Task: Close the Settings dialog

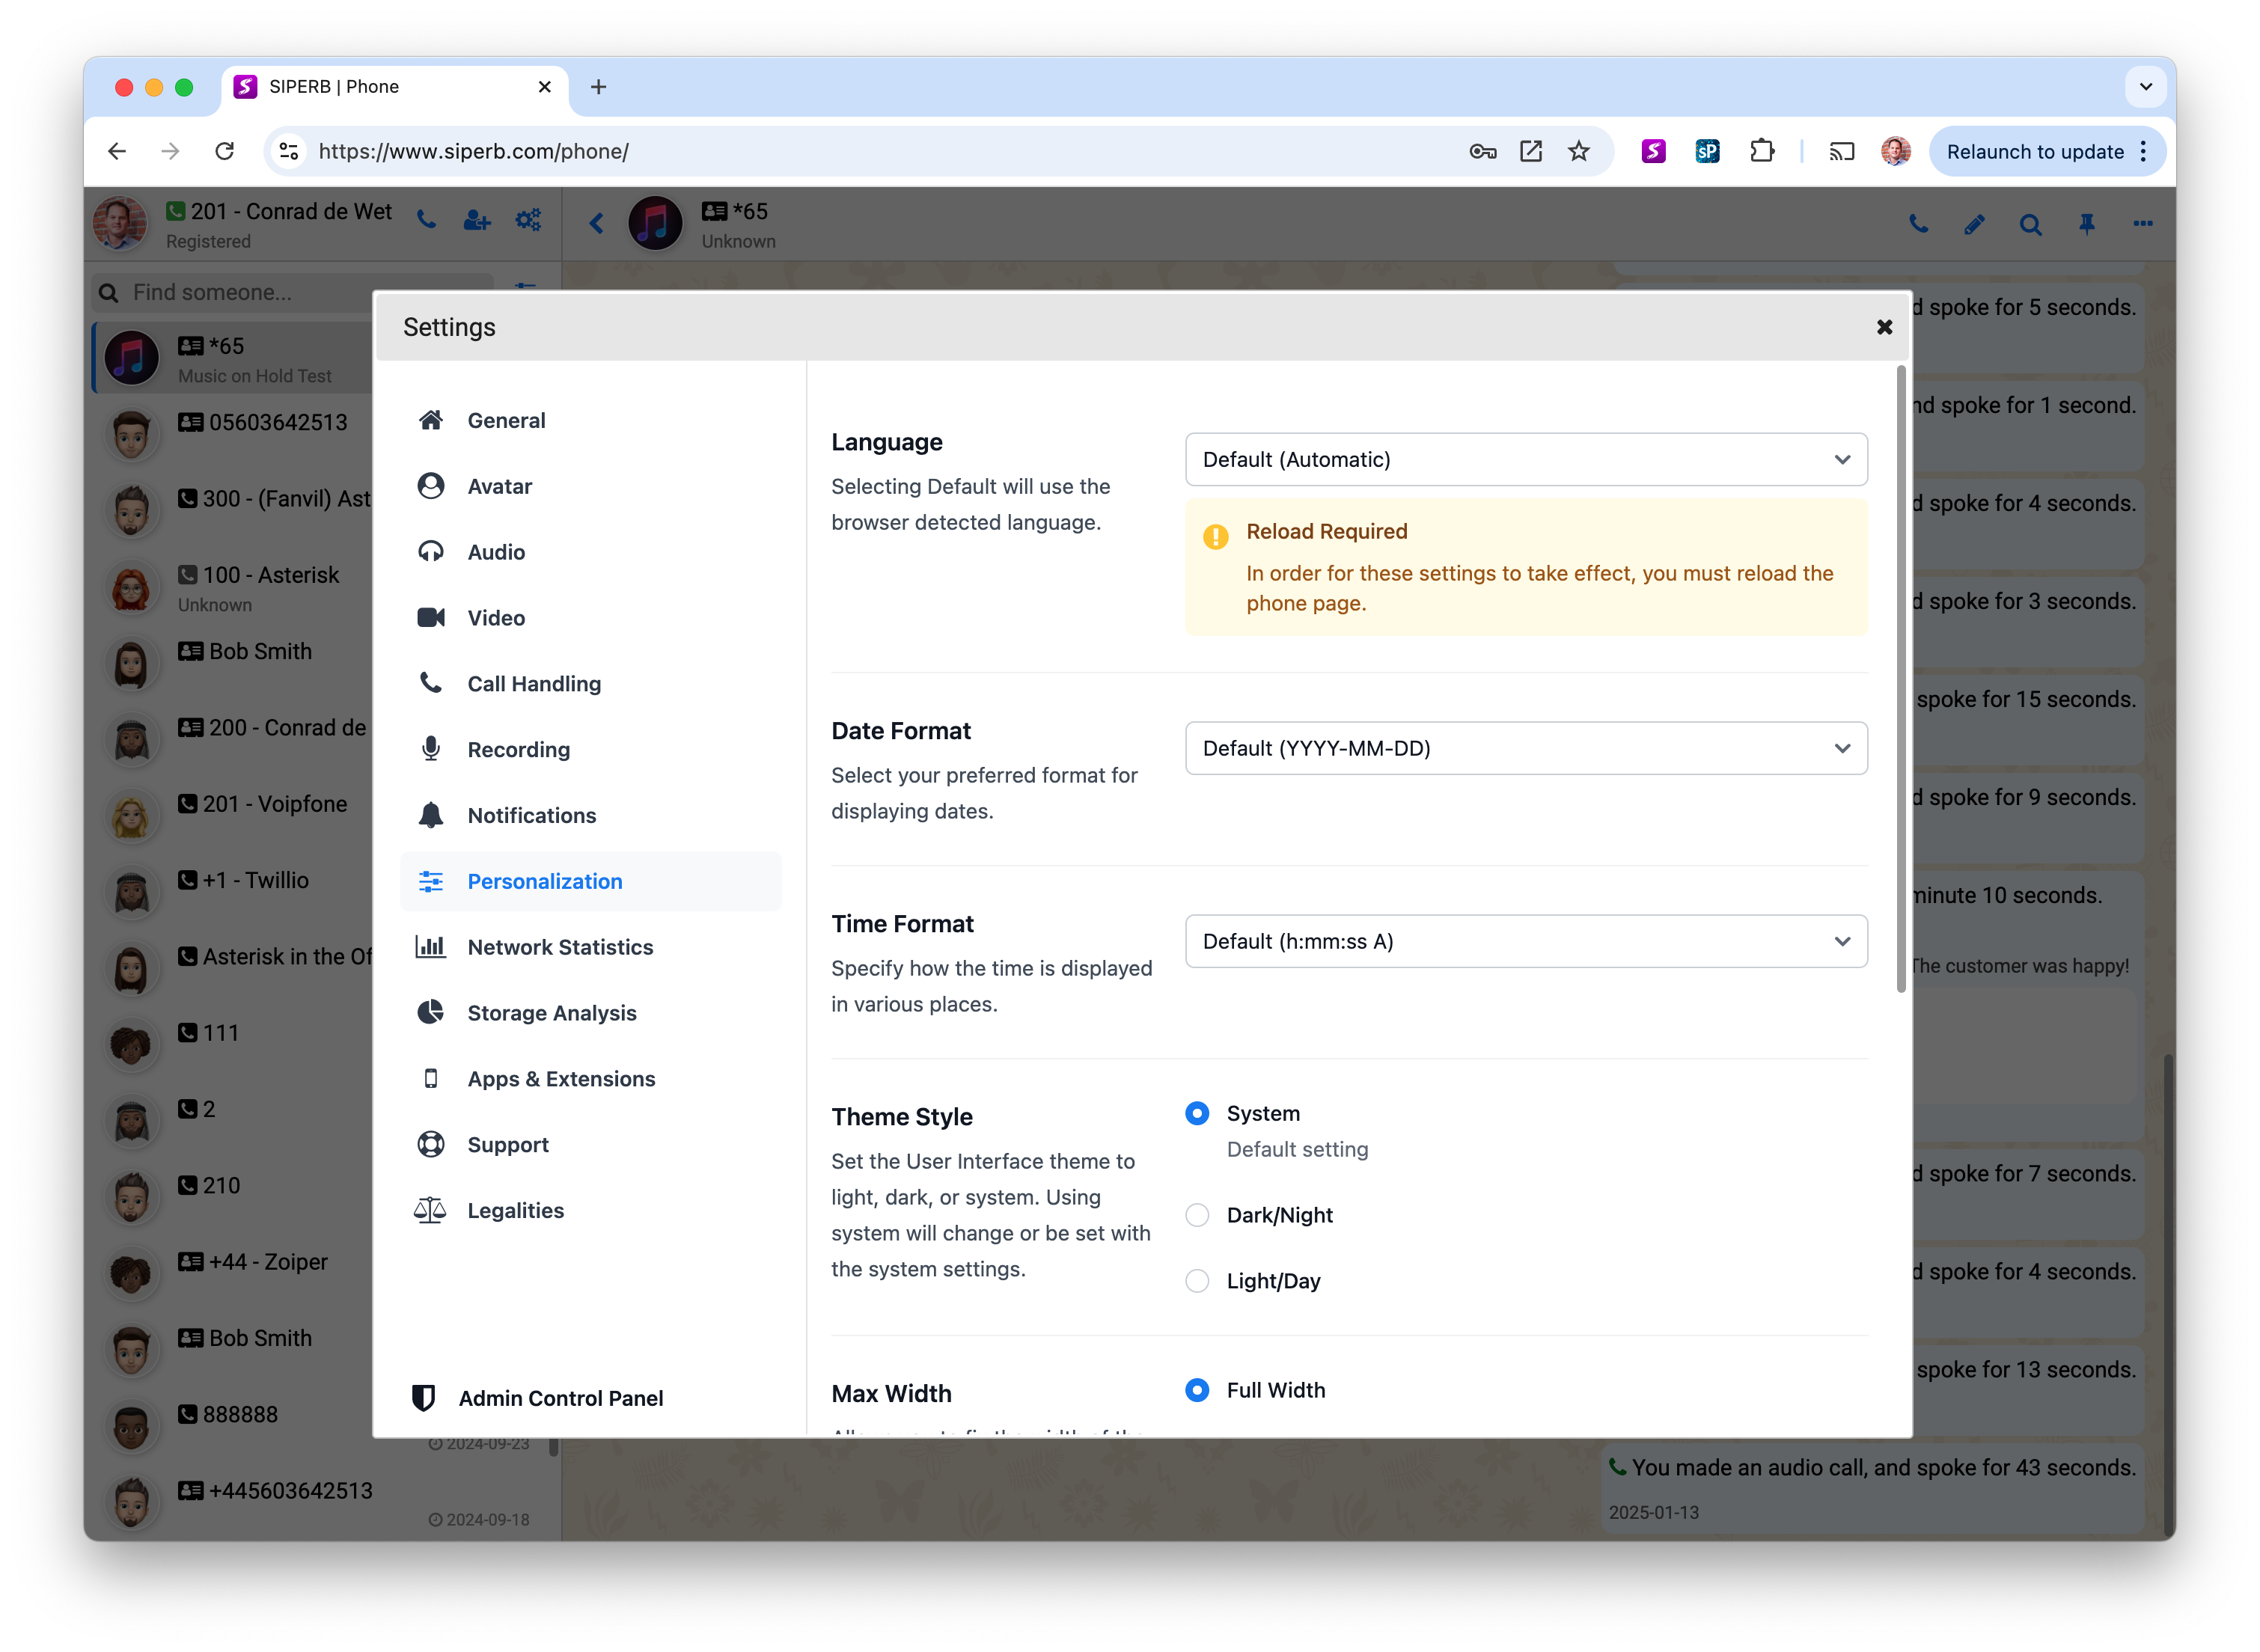Action: pyautogui.click(x=1884, y=327)
